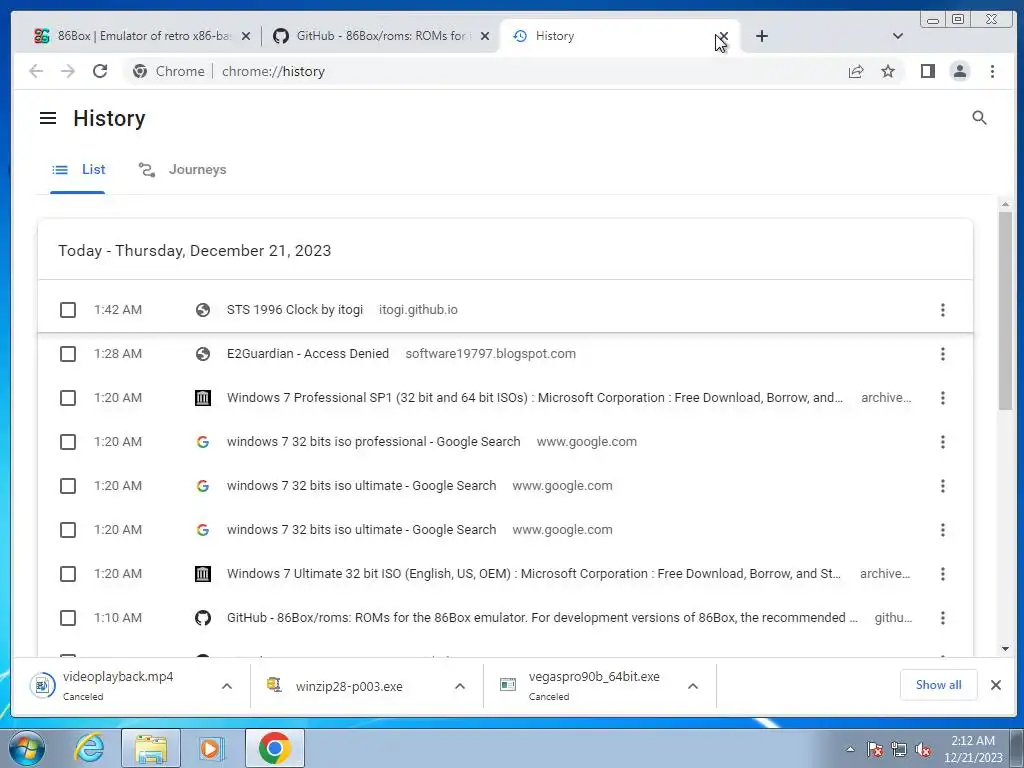The width and height of the screenshot is (1024, 768).
Task: Open more actions for Windows 7 Professional SP1 entry
Action: 942,398
